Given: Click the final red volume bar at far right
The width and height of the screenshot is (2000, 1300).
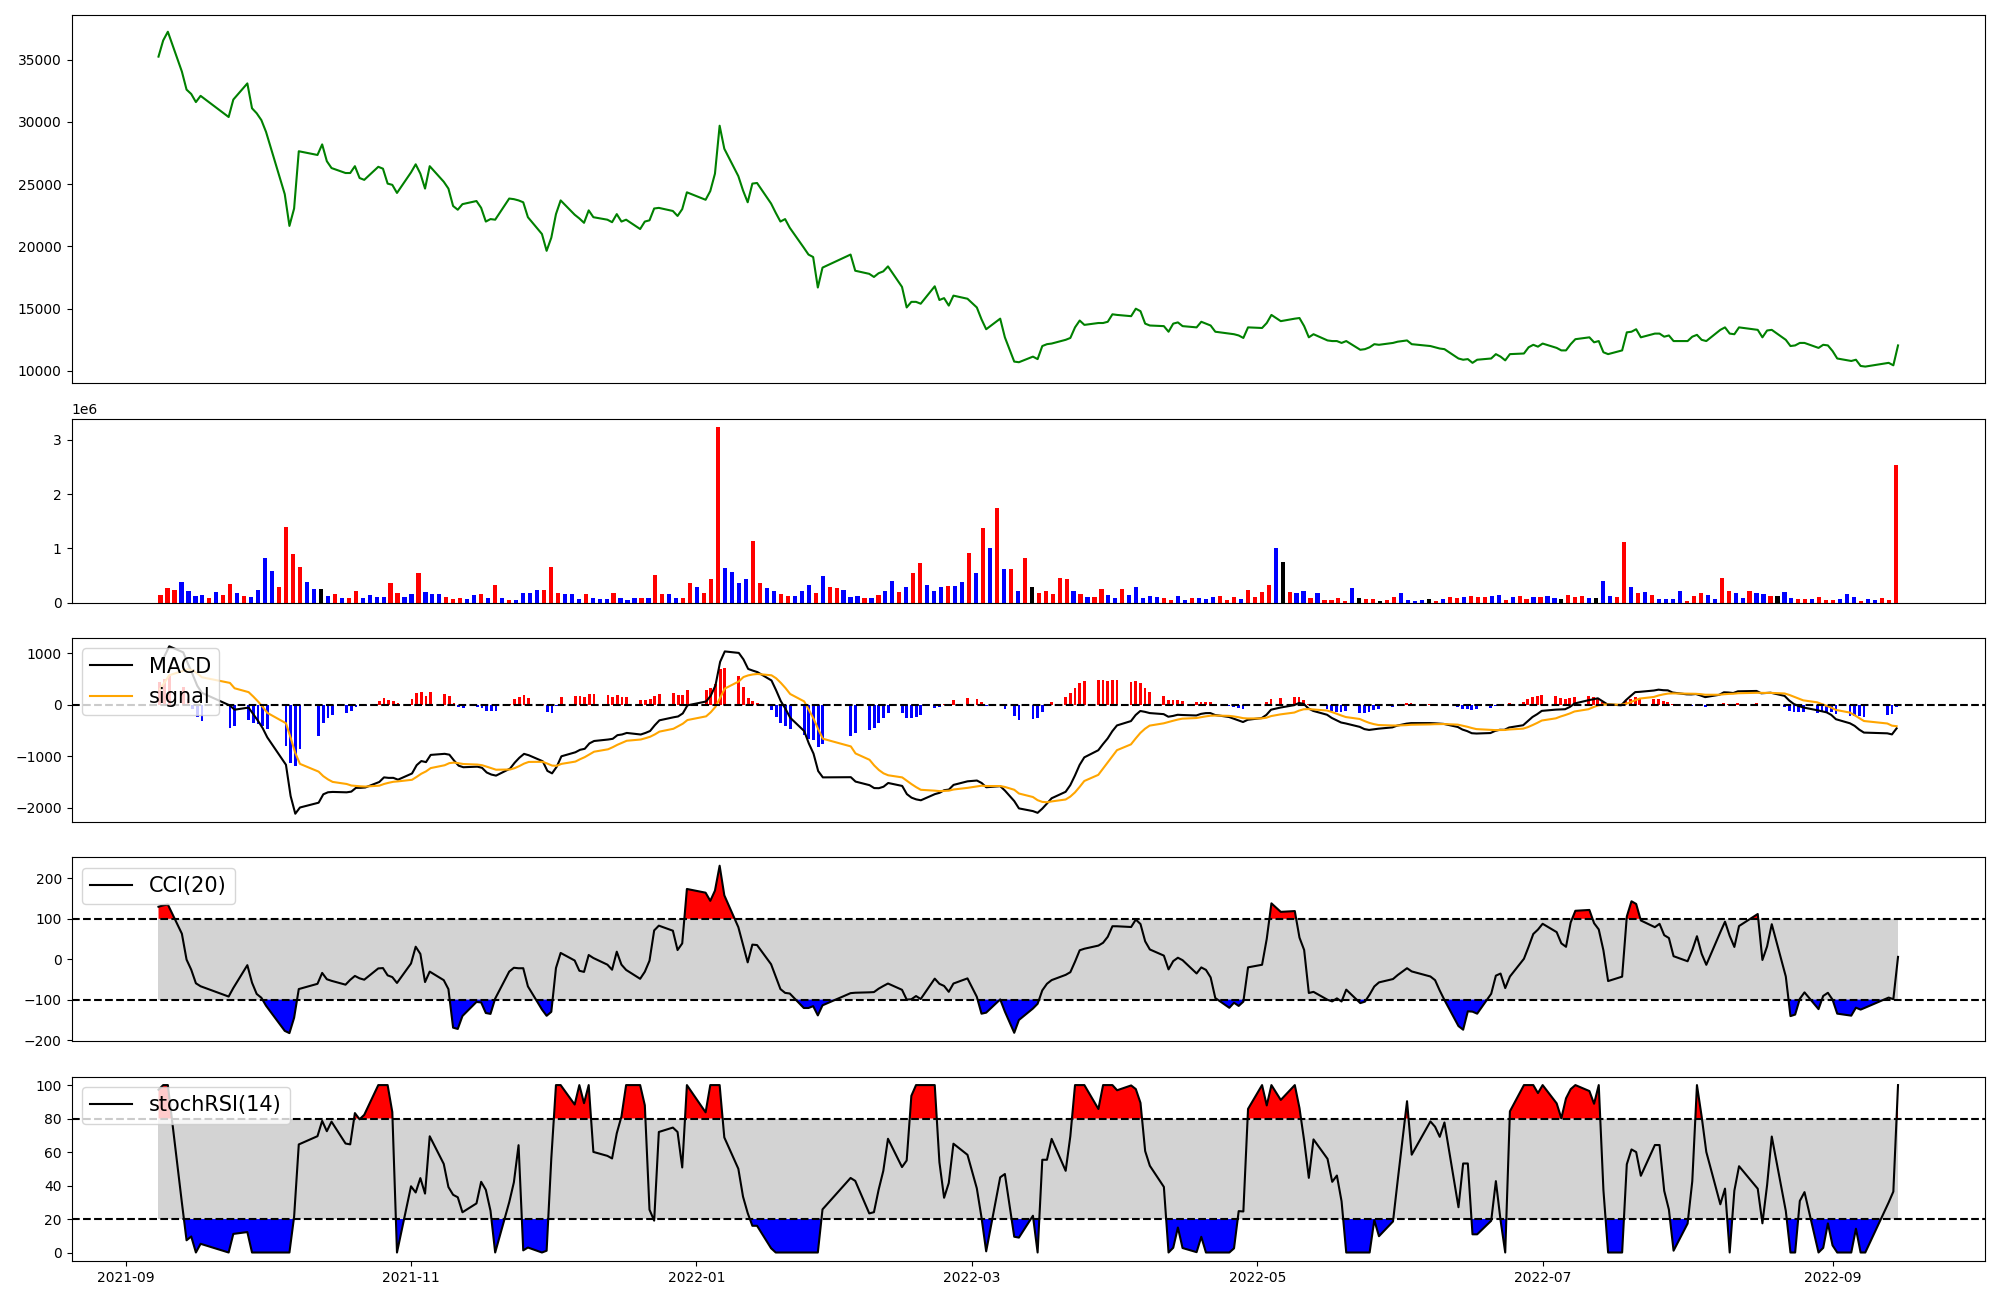Looking at the screenshot, I should click(x=1895, y=535).
